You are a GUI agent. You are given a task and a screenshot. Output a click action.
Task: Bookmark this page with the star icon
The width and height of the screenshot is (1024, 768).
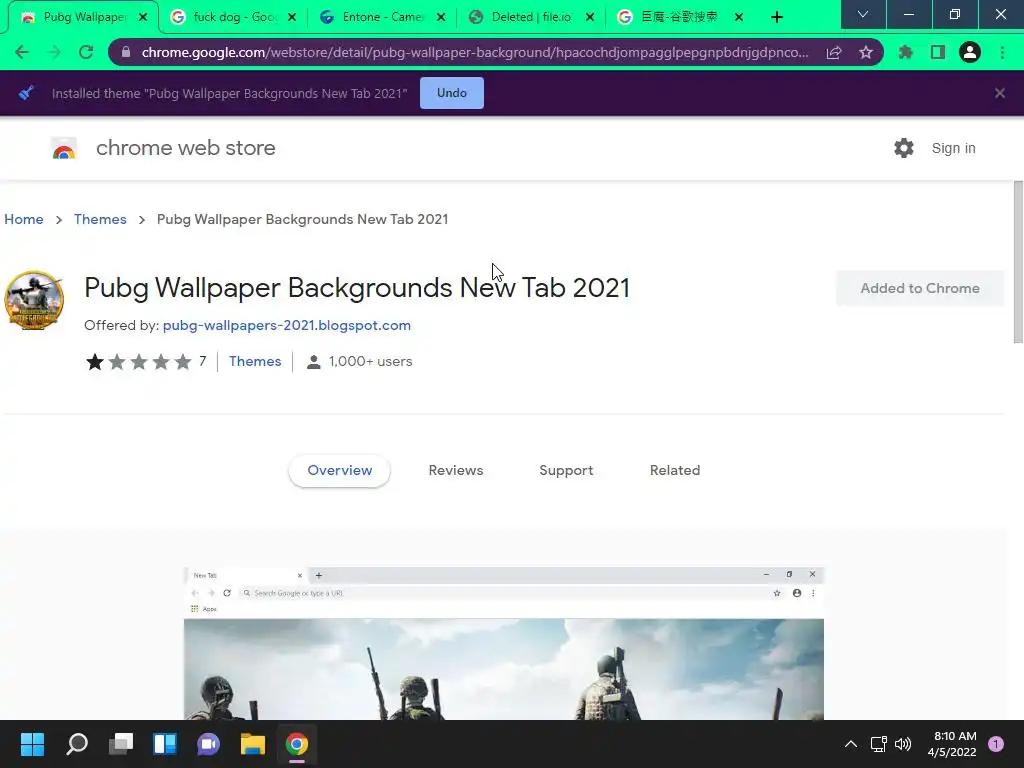pyautogui.click(x=866, y=52)
